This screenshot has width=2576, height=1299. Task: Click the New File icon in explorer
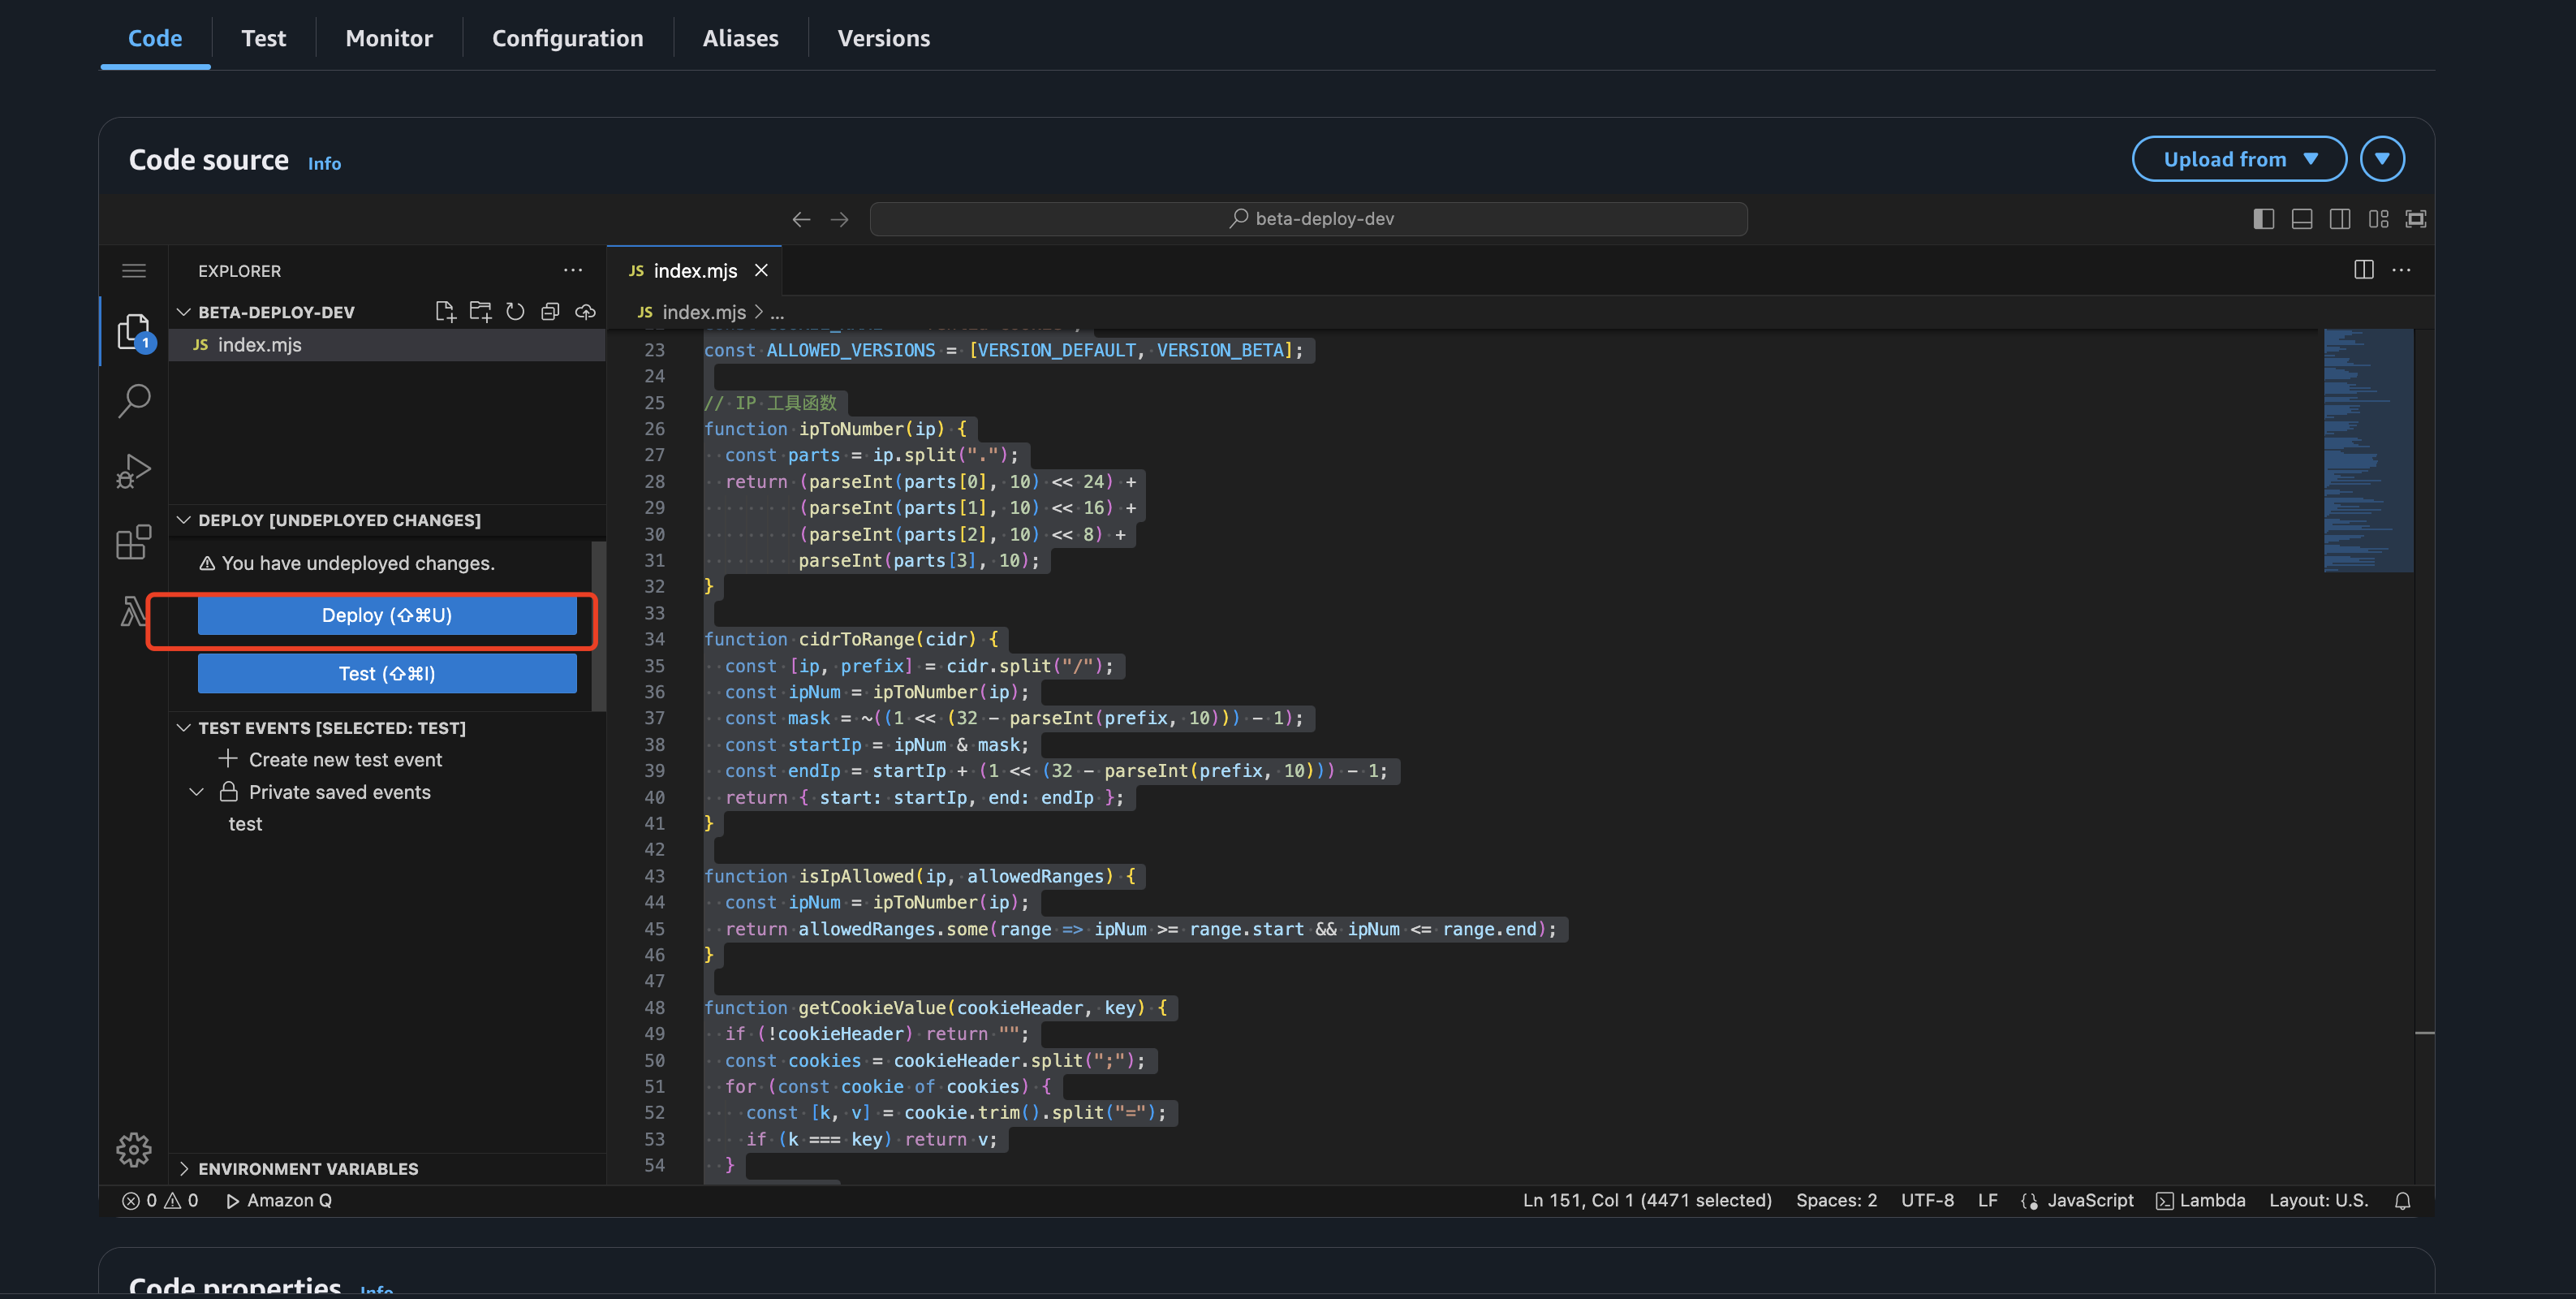[445, 312]
